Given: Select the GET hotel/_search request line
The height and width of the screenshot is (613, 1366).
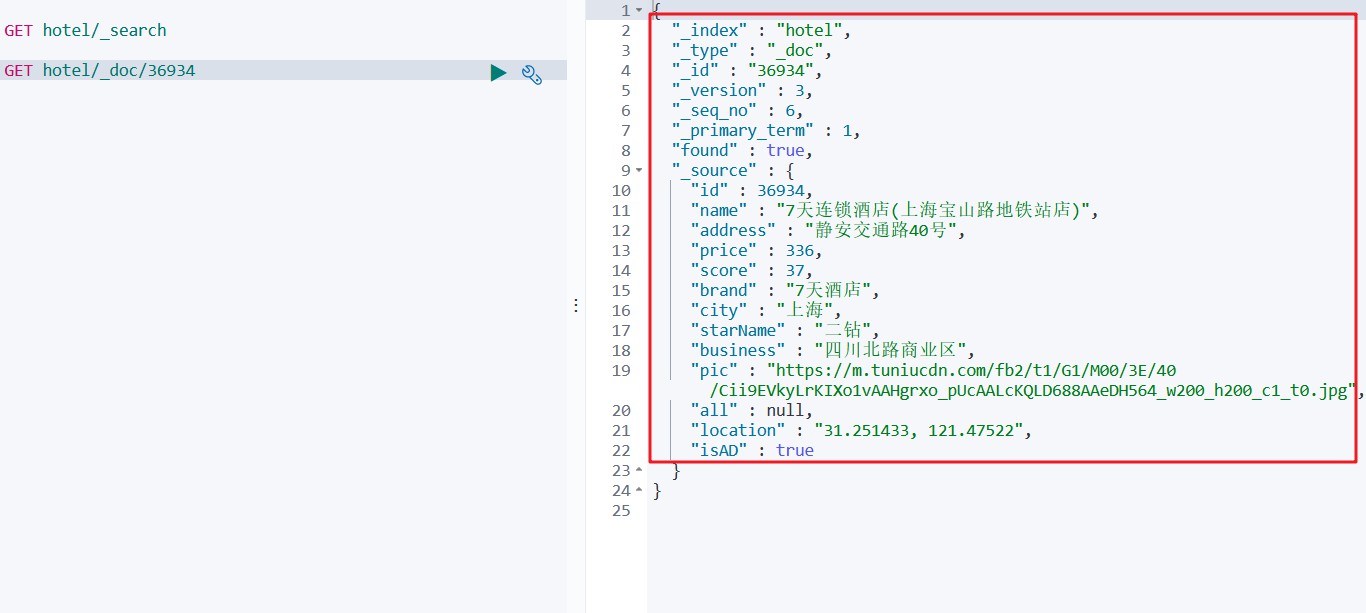Looking at the screenshot, I should tap(85, 30).
